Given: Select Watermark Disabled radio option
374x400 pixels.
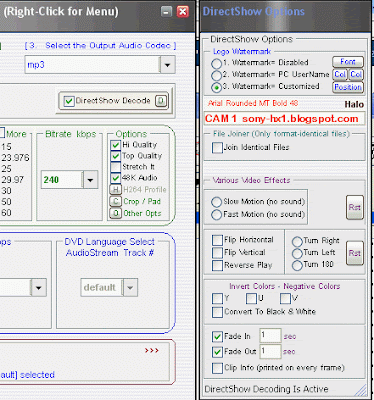Looking at the screenshot, I should (x=216, y=63).
